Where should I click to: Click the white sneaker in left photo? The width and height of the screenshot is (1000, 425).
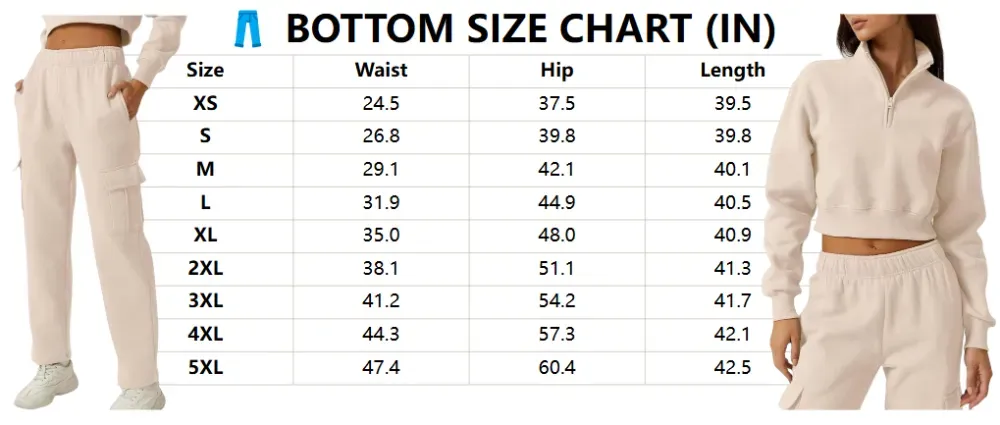pyautogui.click(x=46, y=384)
